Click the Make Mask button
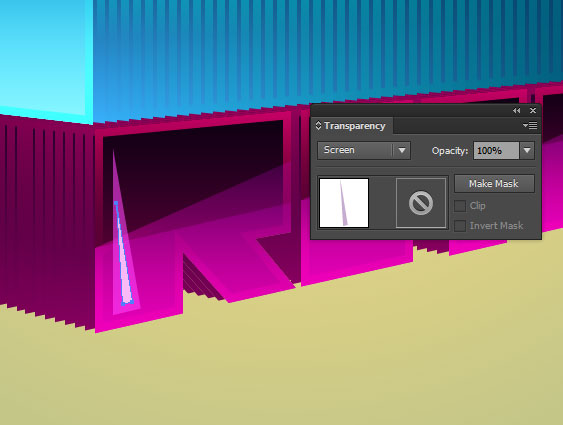The image size is (563, 425). 494,183
